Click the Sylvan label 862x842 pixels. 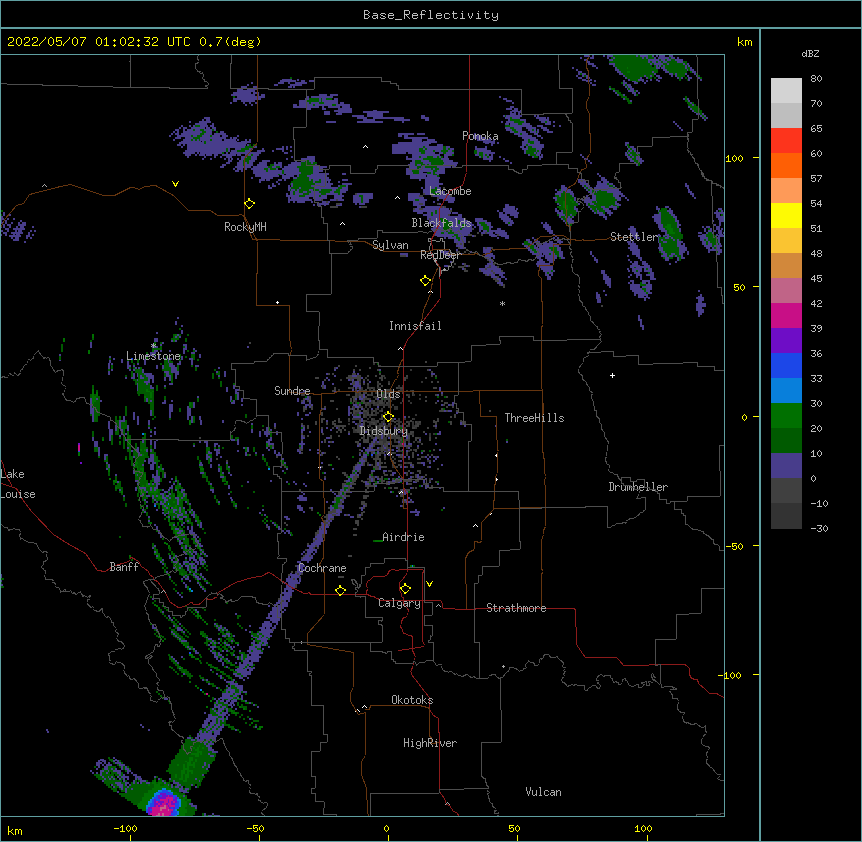tap(390, 245)
